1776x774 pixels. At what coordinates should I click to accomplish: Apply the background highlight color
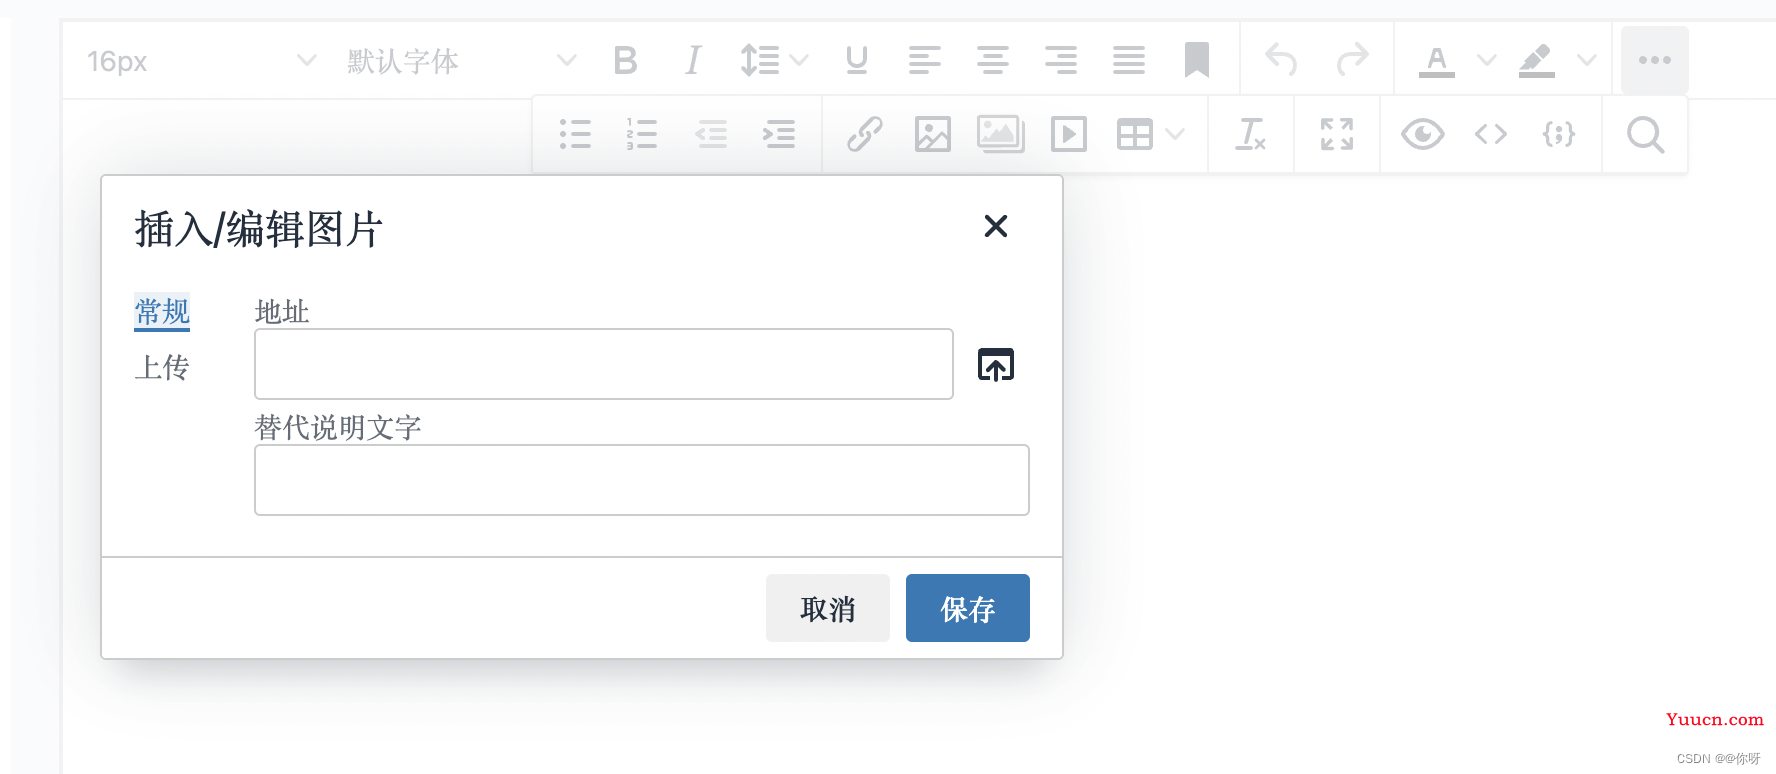click(1537, 61)
